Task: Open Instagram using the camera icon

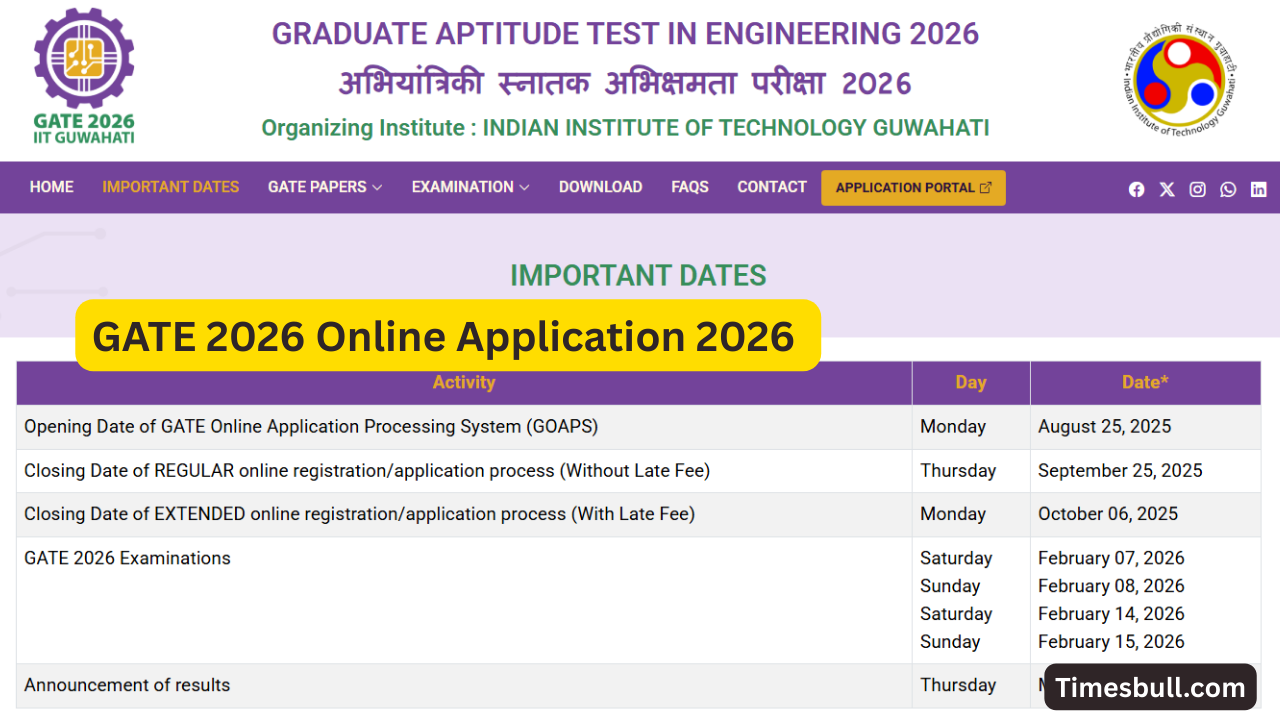Action: tap(1197, 188)
